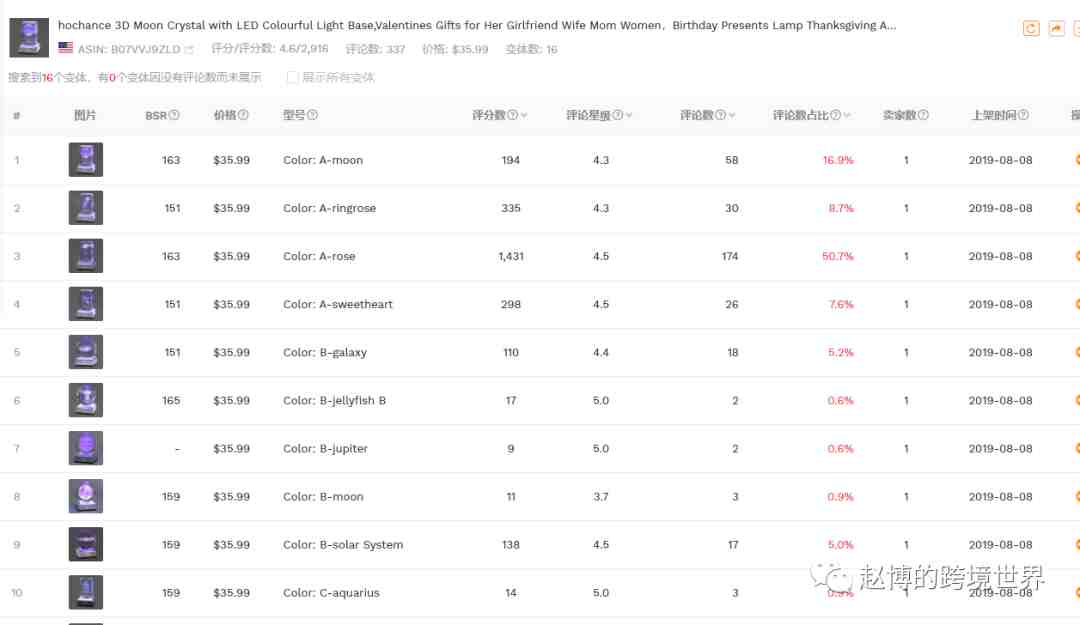Enable the 展示所有变体 checkbox
Image resolution: width=1080 pixels, height=625 pixels.
[292, 77]
